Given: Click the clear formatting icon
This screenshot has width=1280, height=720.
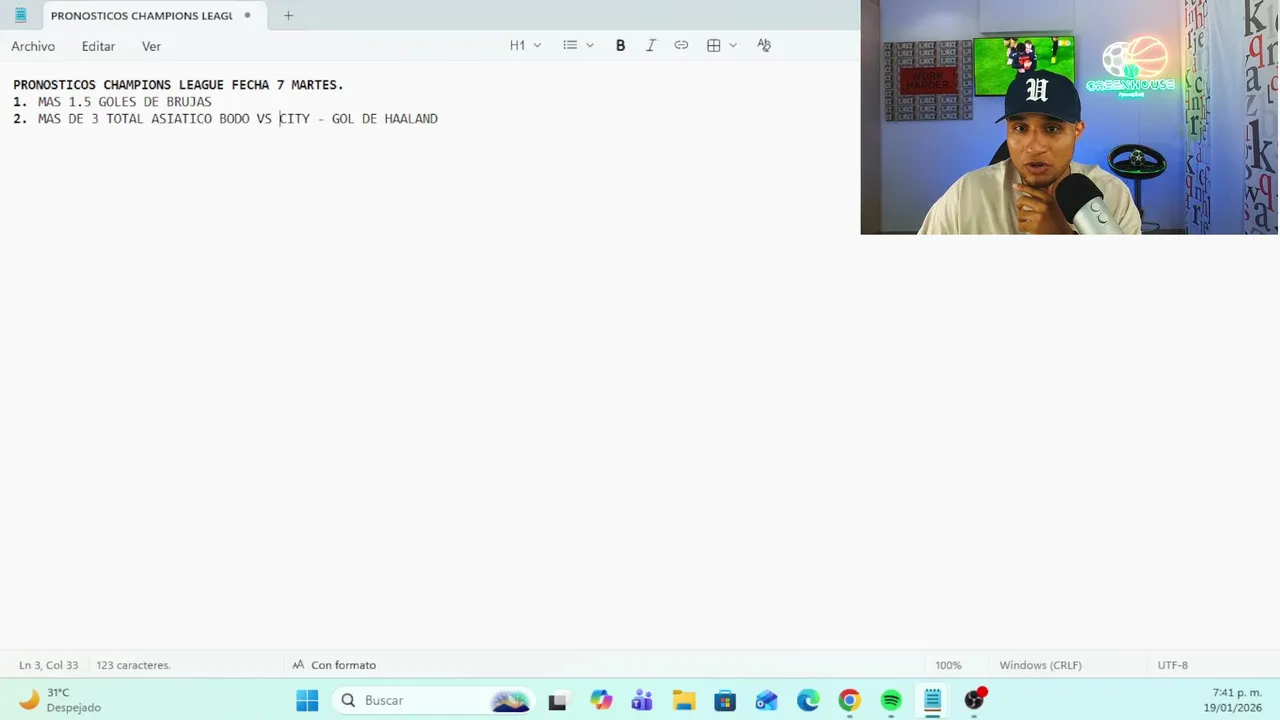Looking at the screenshot, I should (764, 45).
